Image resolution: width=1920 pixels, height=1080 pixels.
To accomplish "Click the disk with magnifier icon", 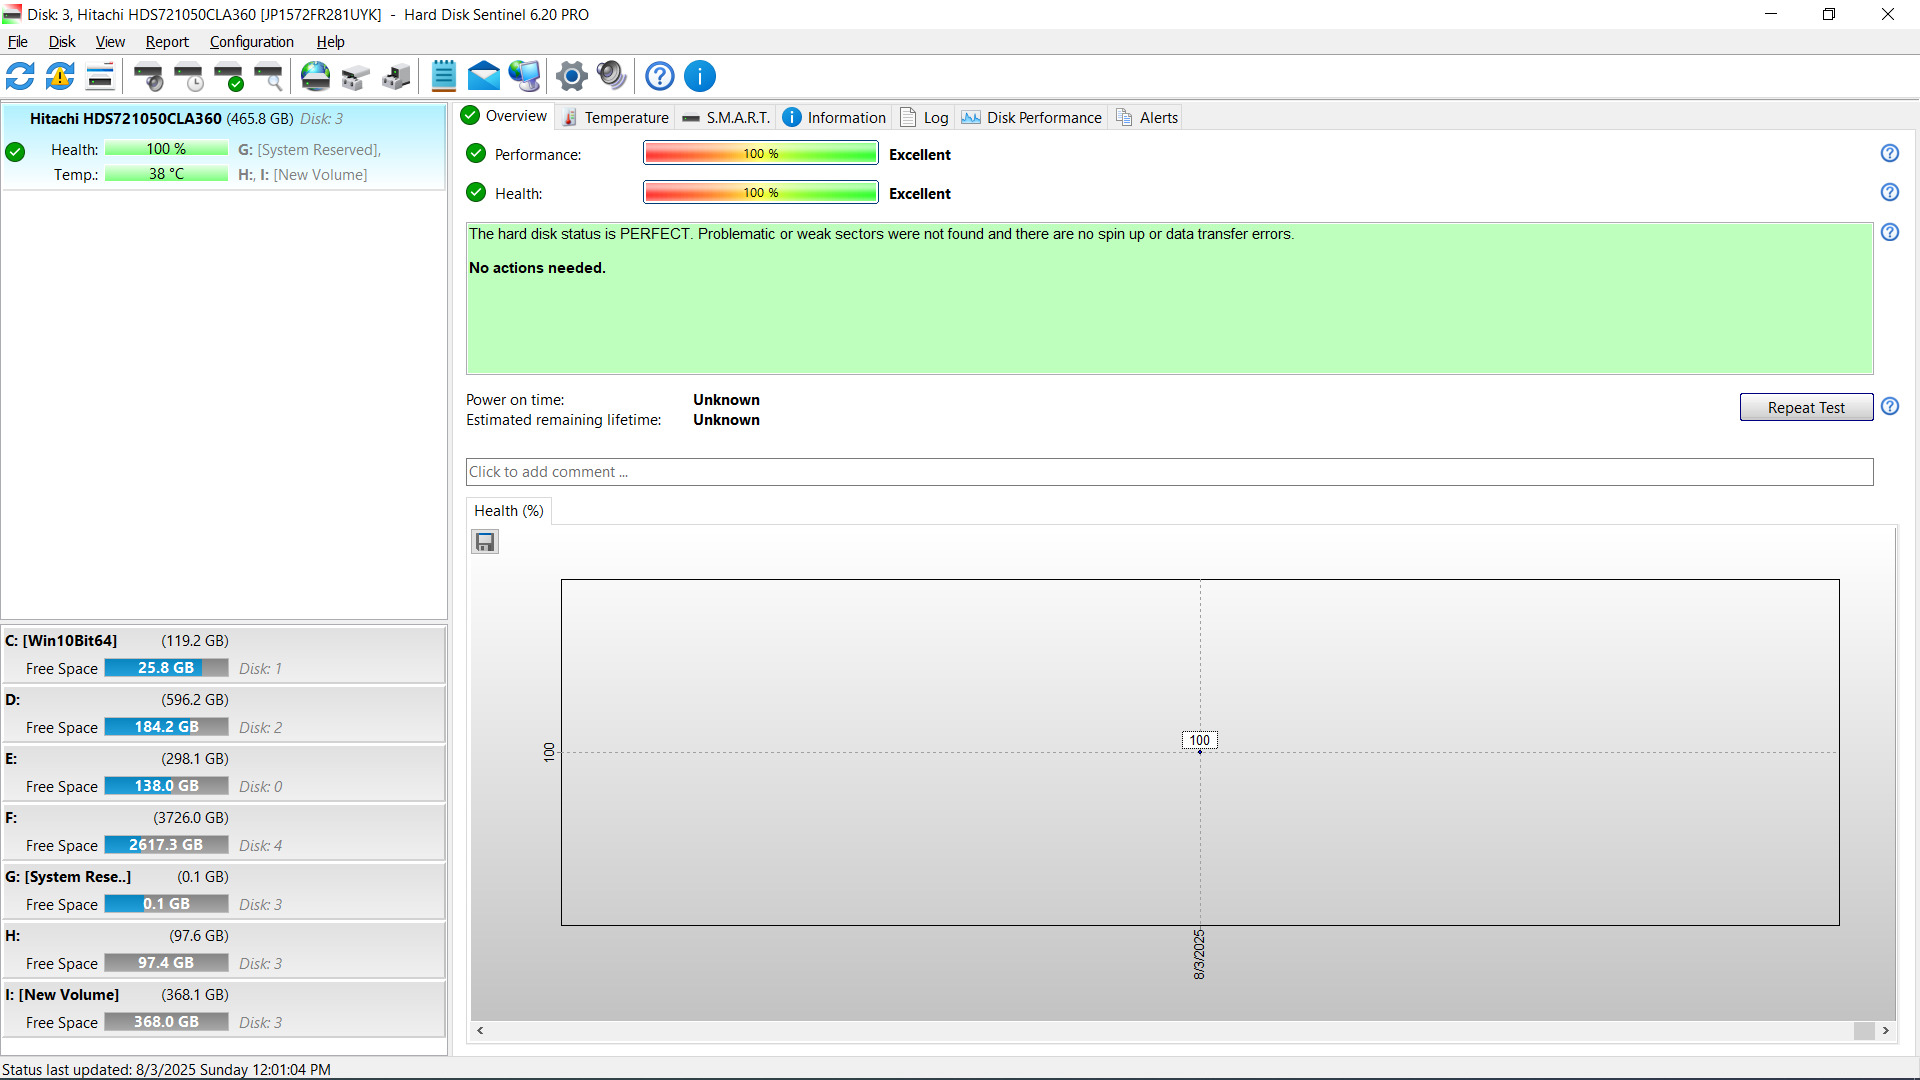I will point(269,76).
